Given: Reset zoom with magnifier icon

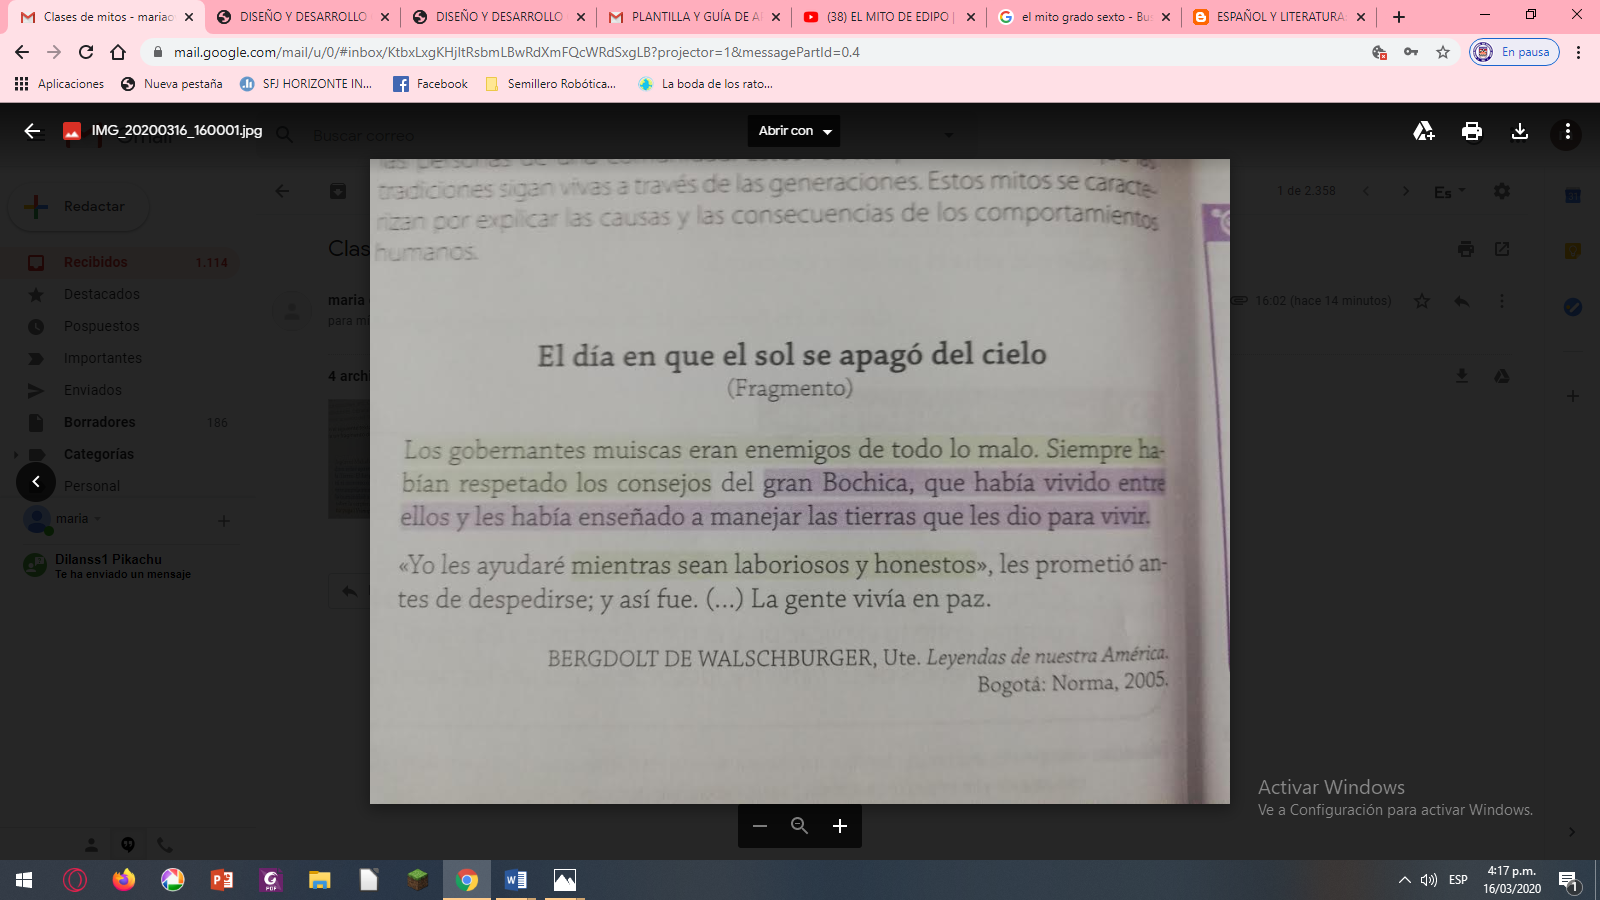Looking at the screenshot, I should [800, 826].
